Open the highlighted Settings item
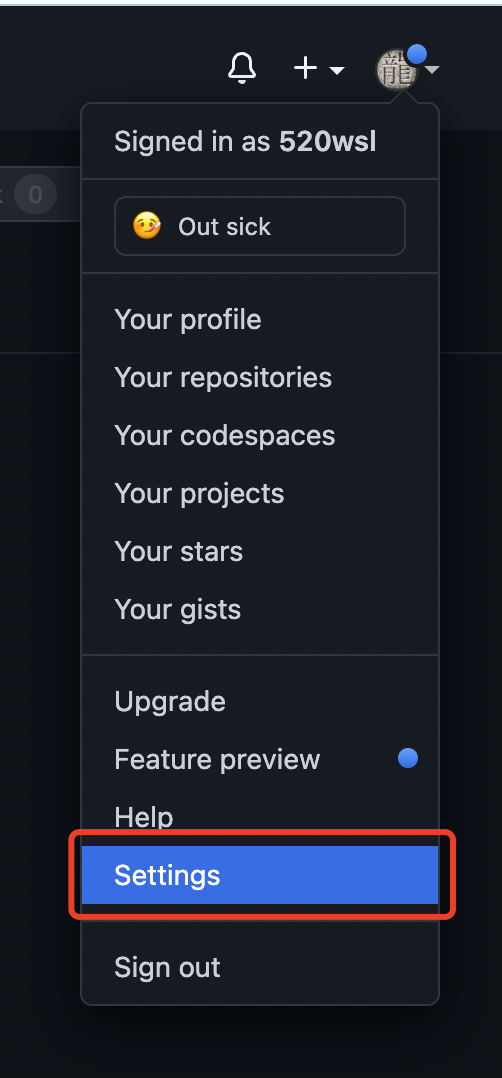This screenshot has height=1078, width=502. pyautogui.click(x=260, y=875)
